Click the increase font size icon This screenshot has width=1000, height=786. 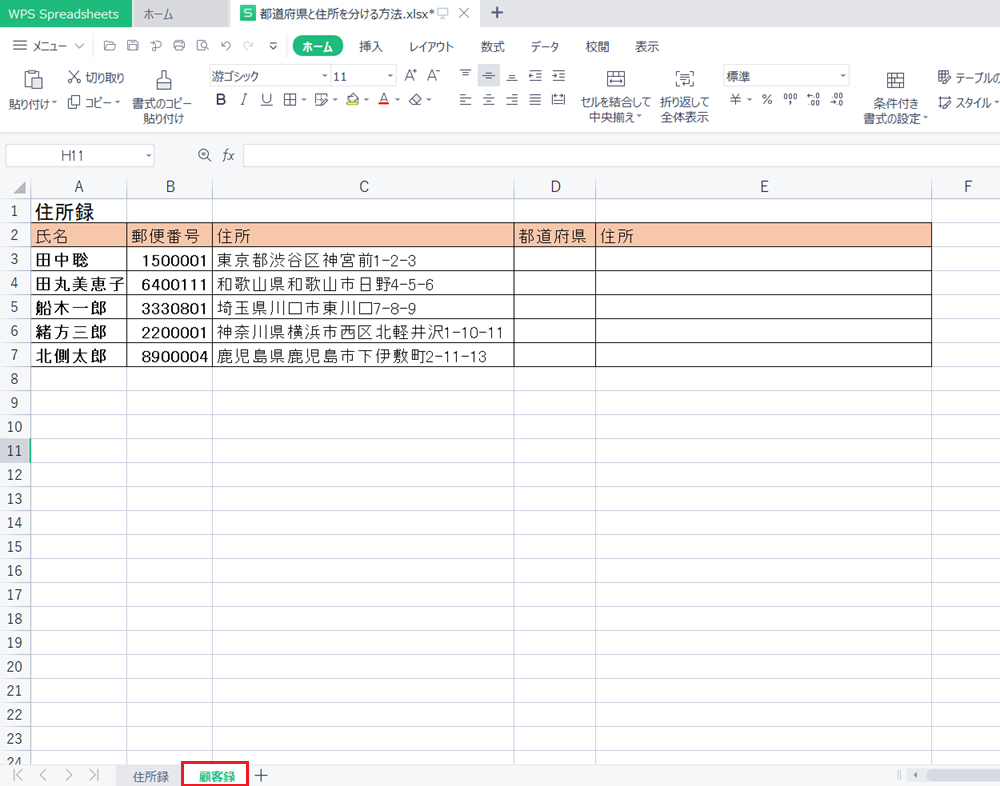411,76
